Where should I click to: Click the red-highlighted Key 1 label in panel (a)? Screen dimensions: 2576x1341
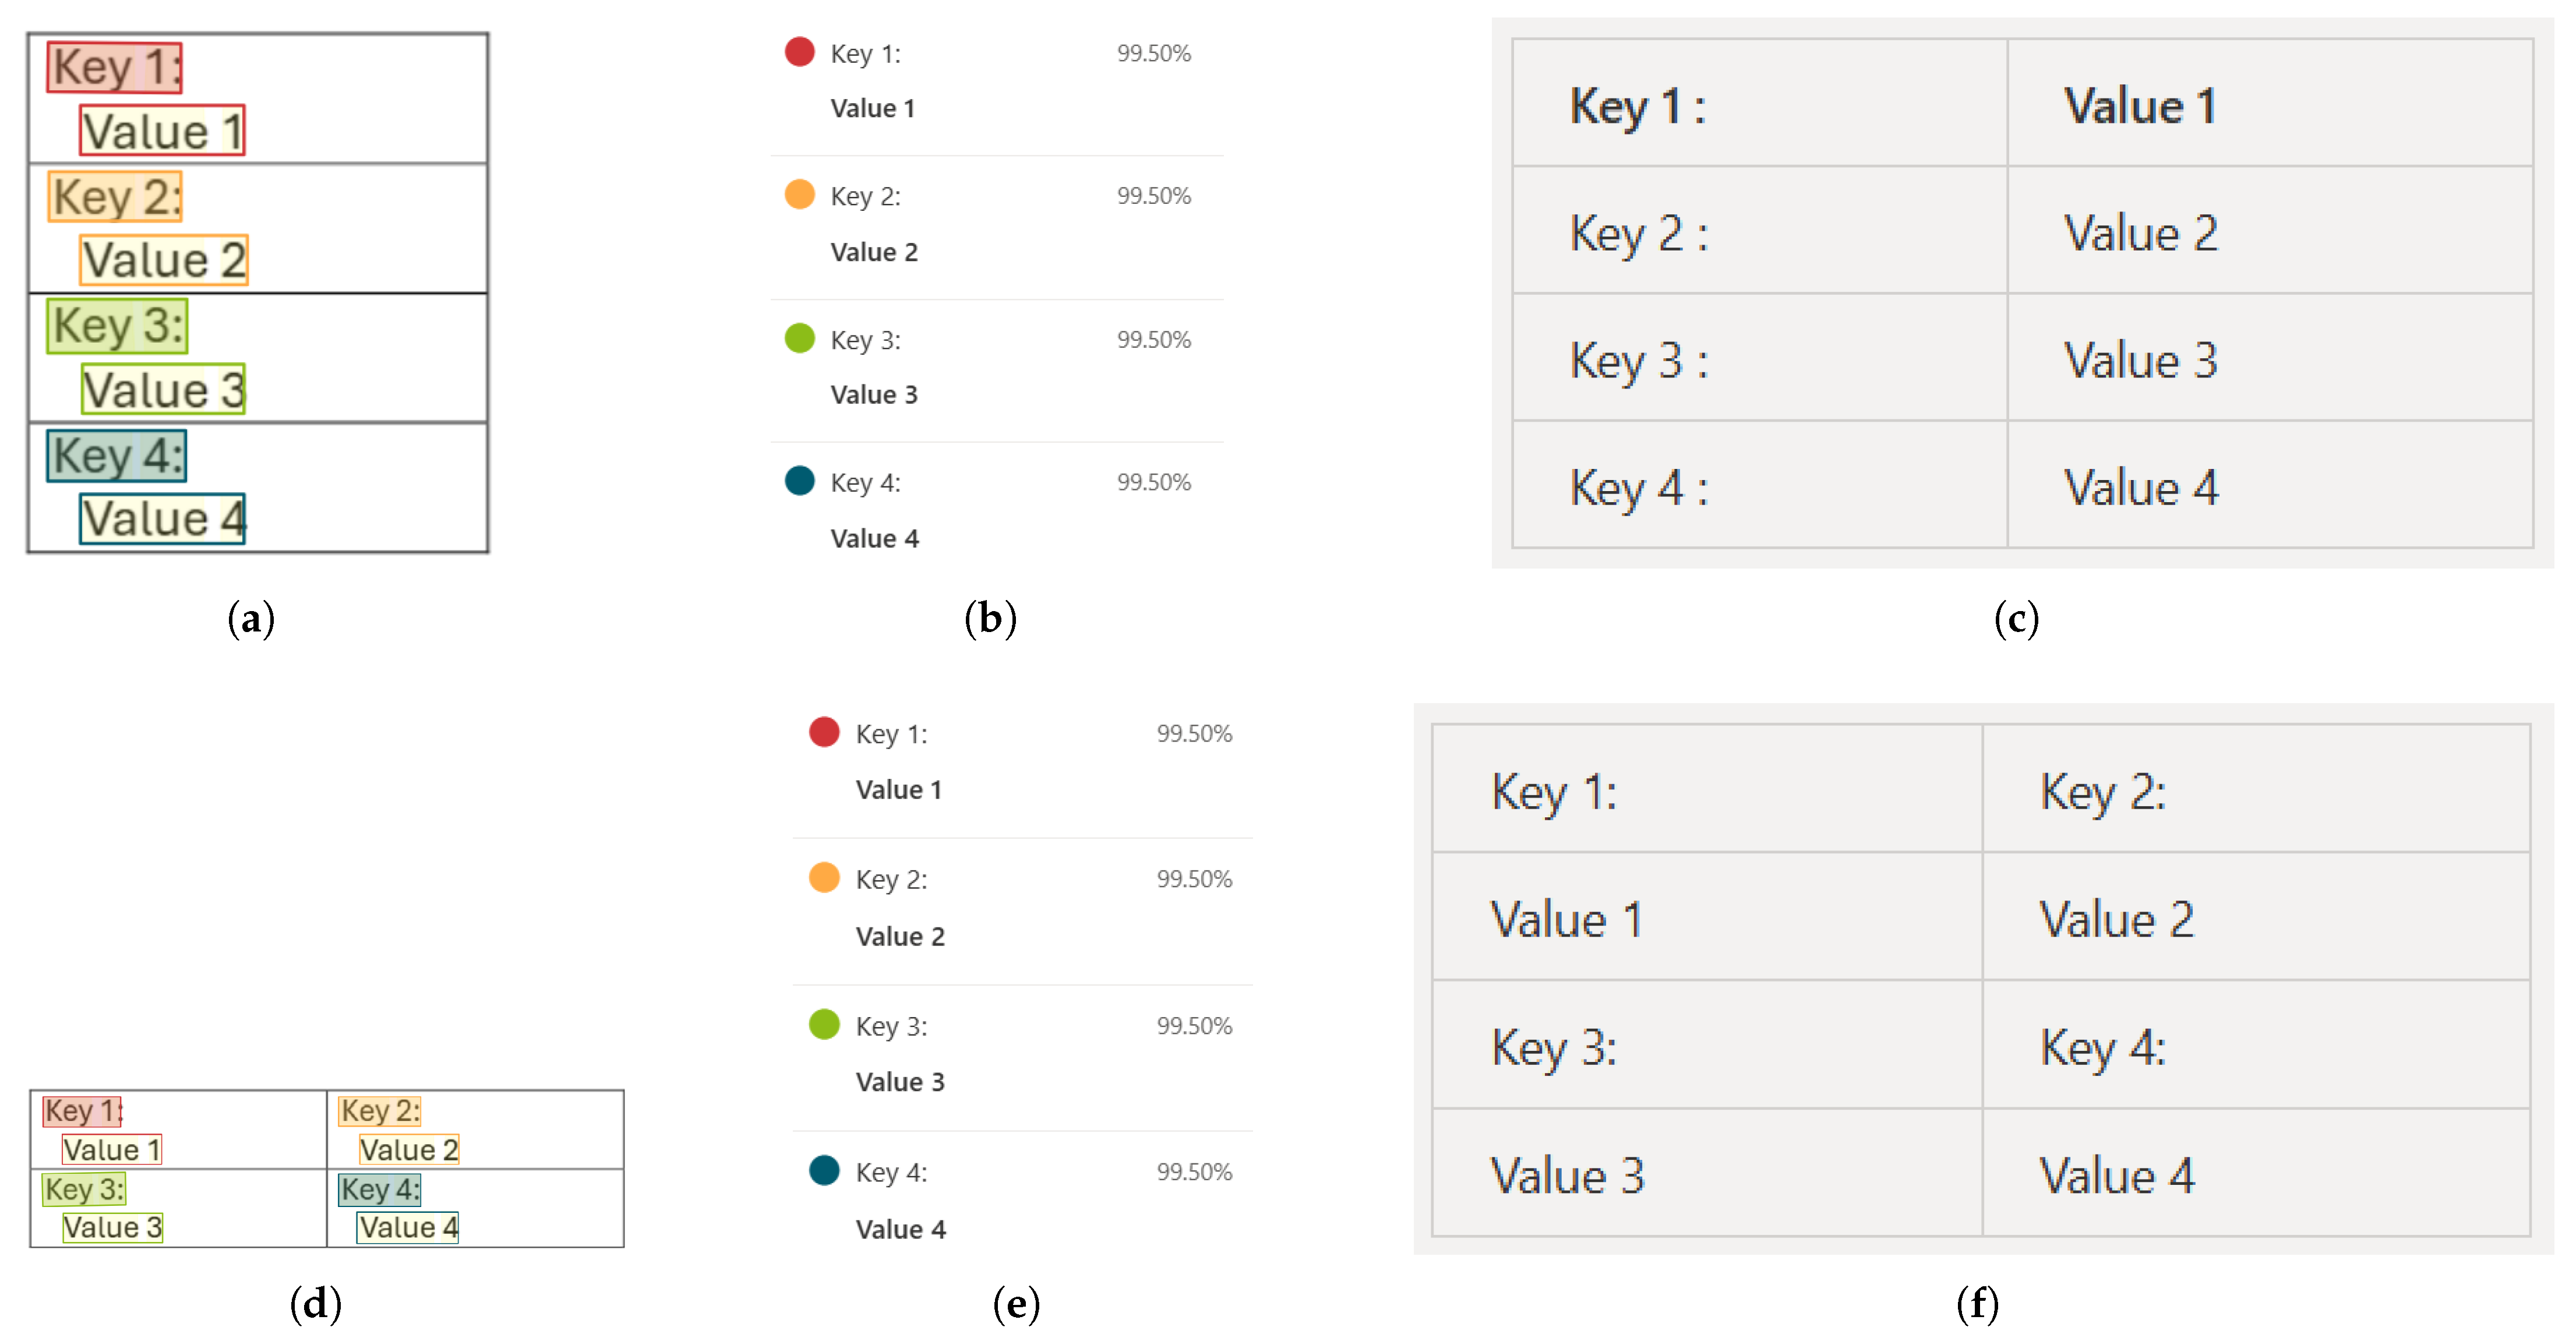point(115,68)
